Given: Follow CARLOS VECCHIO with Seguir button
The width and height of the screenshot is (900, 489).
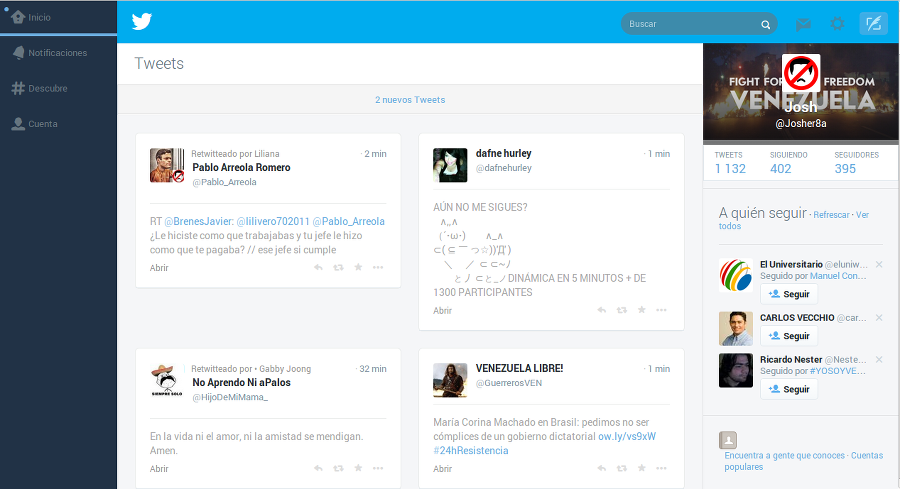Looking at the screenshot, I should (789, 336).
